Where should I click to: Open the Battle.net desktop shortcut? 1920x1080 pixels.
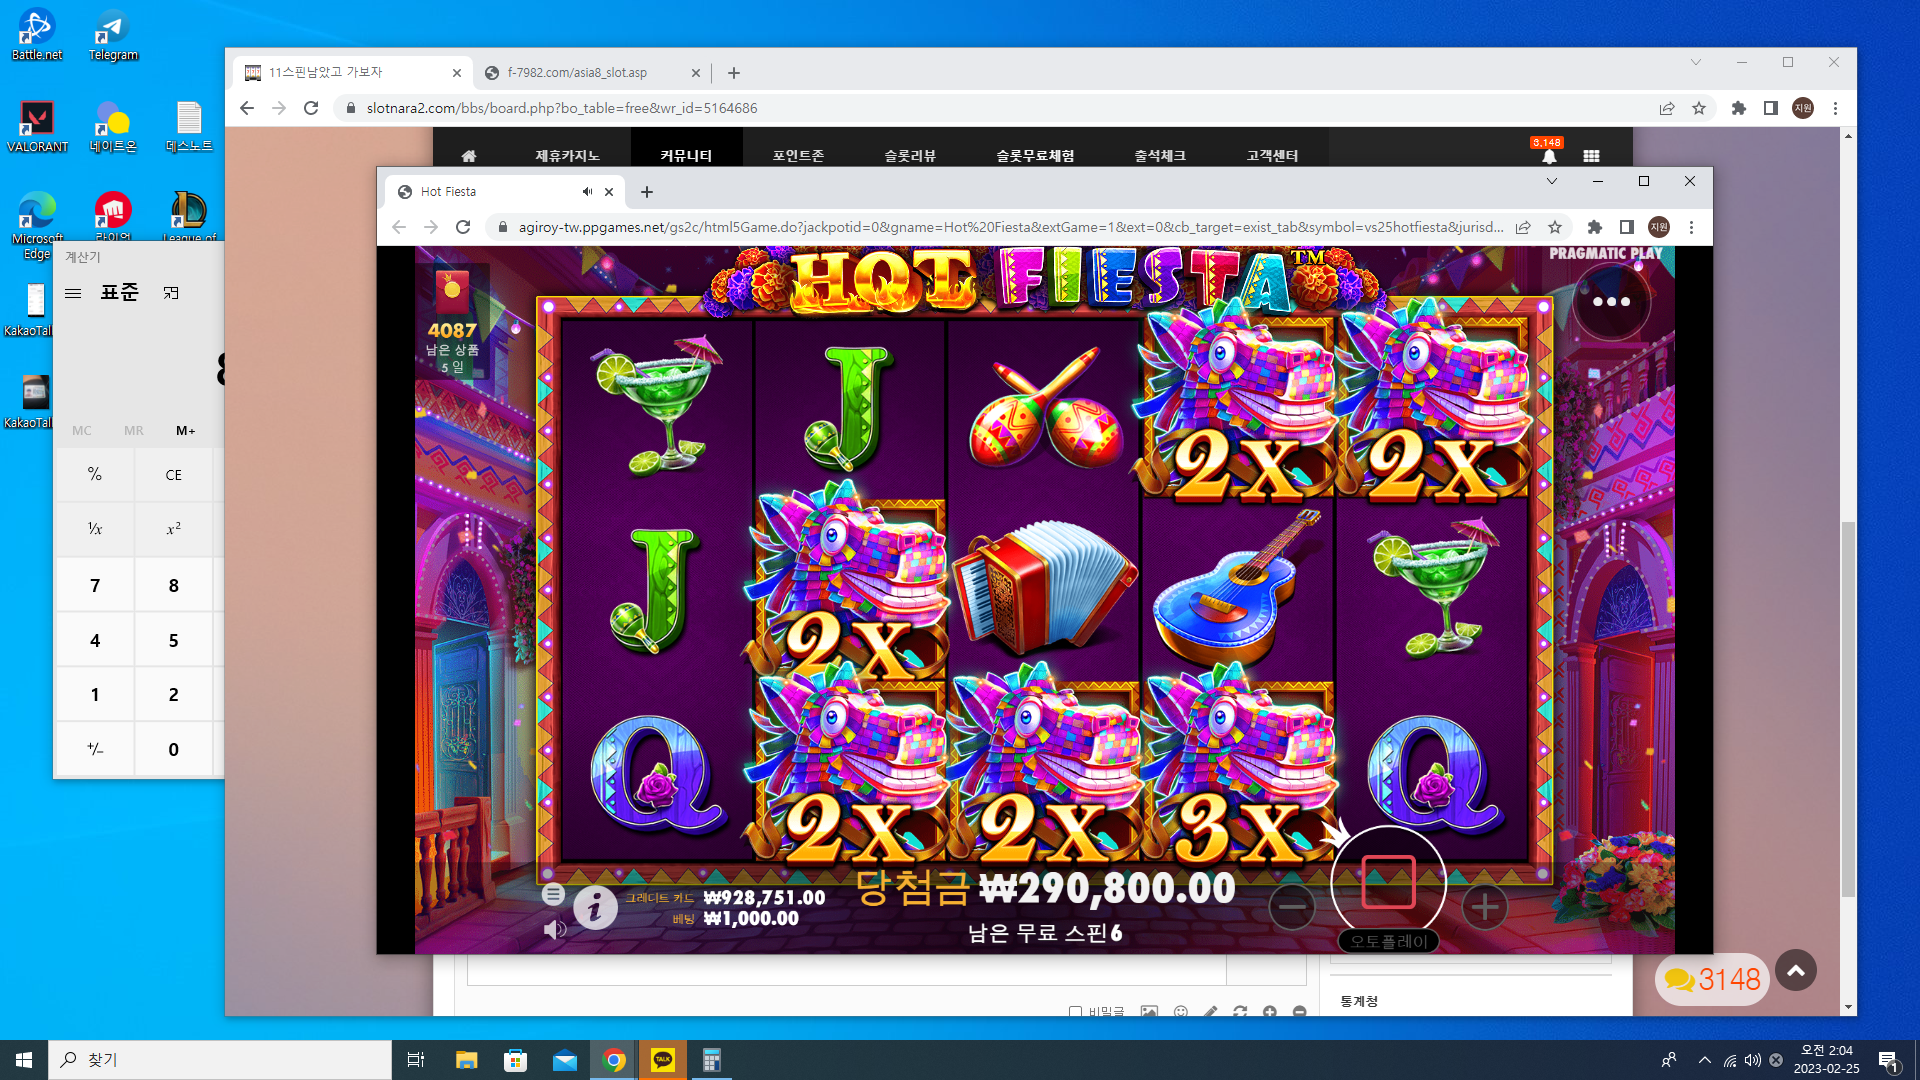pyautogui.click(x=37, y=35)
